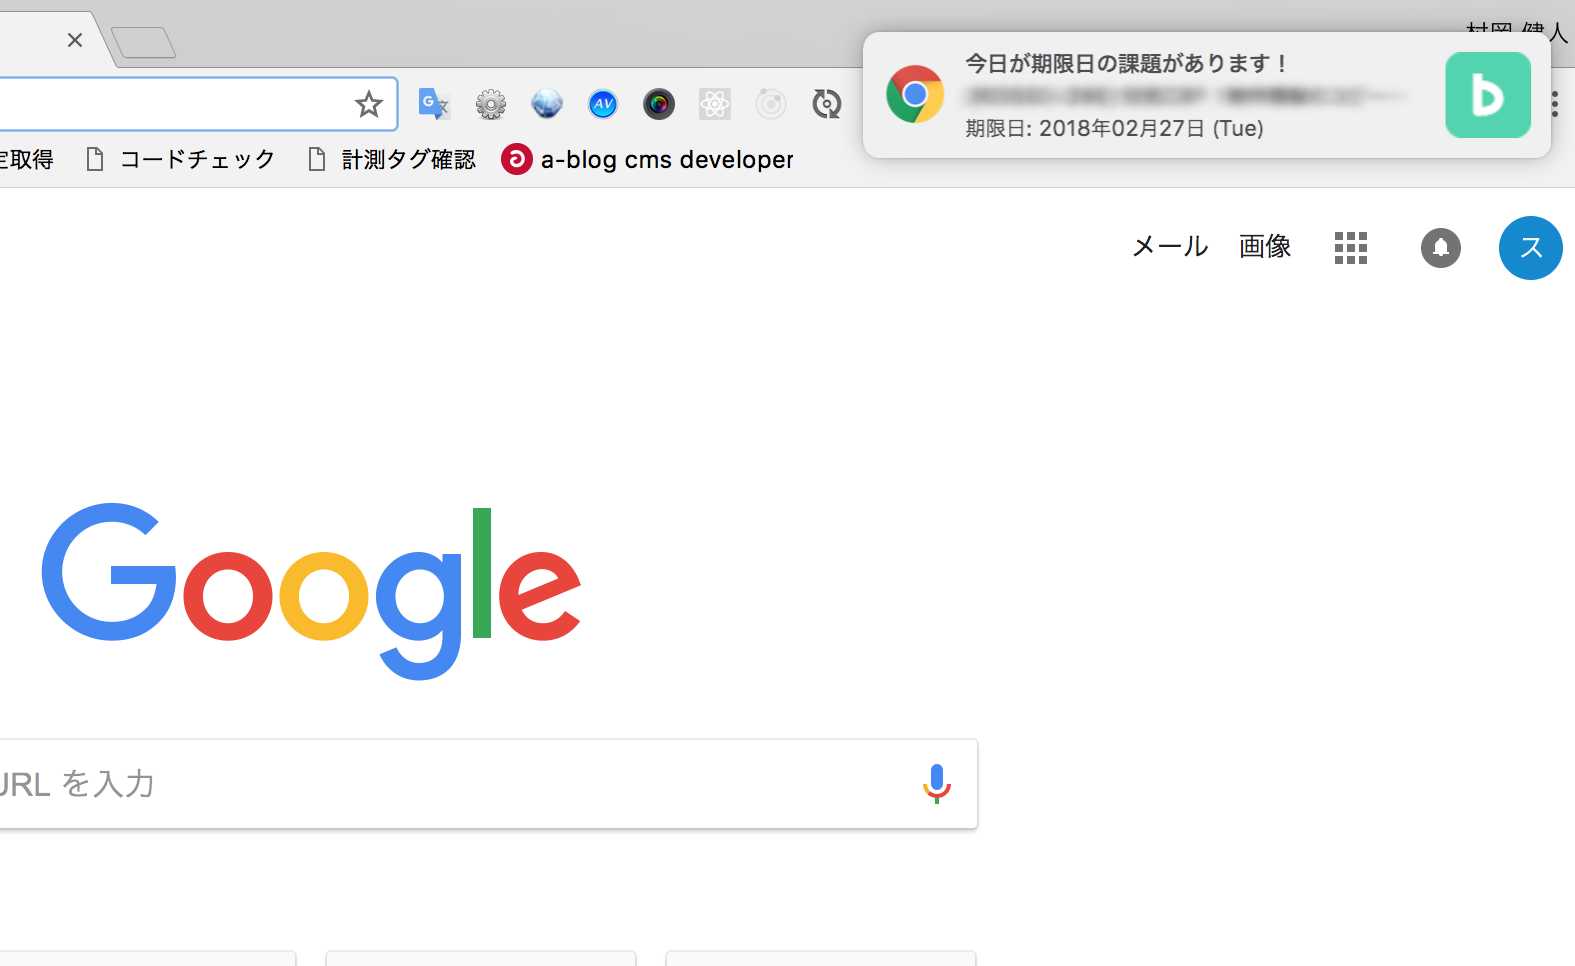1575x966 pixels.
Task: Open the メール link
Action: (1170, 246)
